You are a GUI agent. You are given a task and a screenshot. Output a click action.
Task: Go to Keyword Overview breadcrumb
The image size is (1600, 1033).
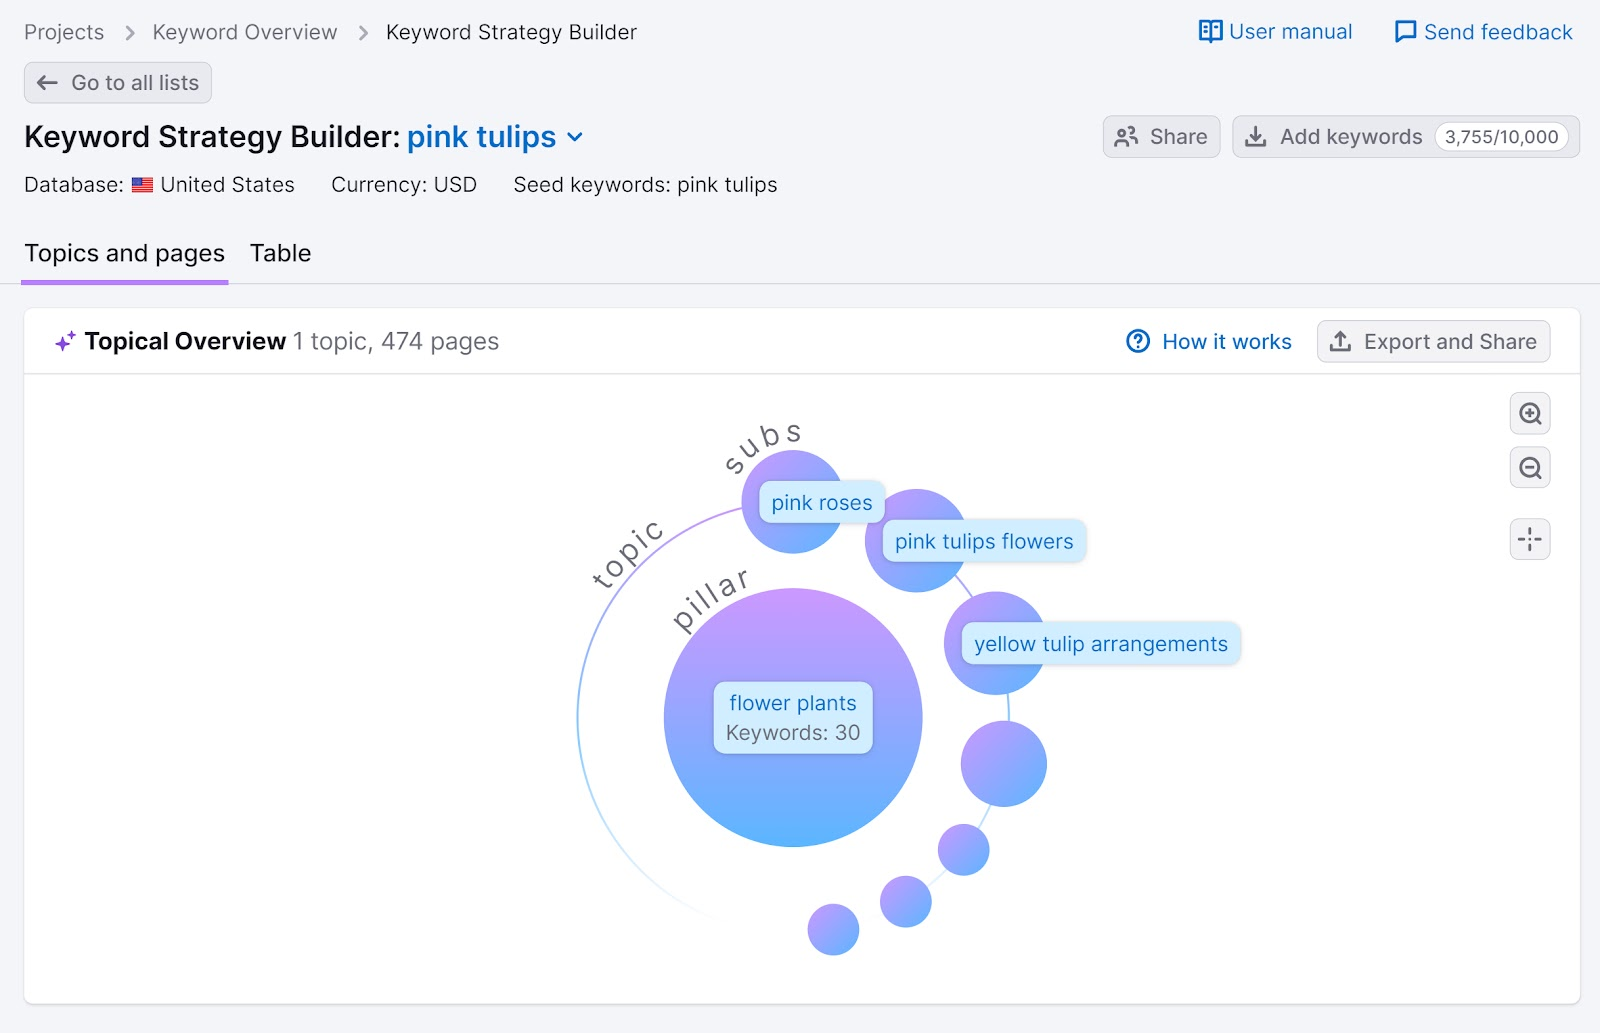click(x=245, y=32)
